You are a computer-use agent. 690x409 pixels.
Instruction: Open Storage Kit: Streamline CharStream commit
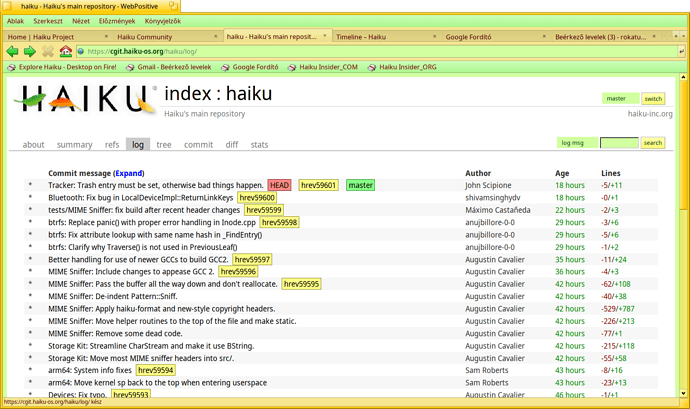[151, 346]
